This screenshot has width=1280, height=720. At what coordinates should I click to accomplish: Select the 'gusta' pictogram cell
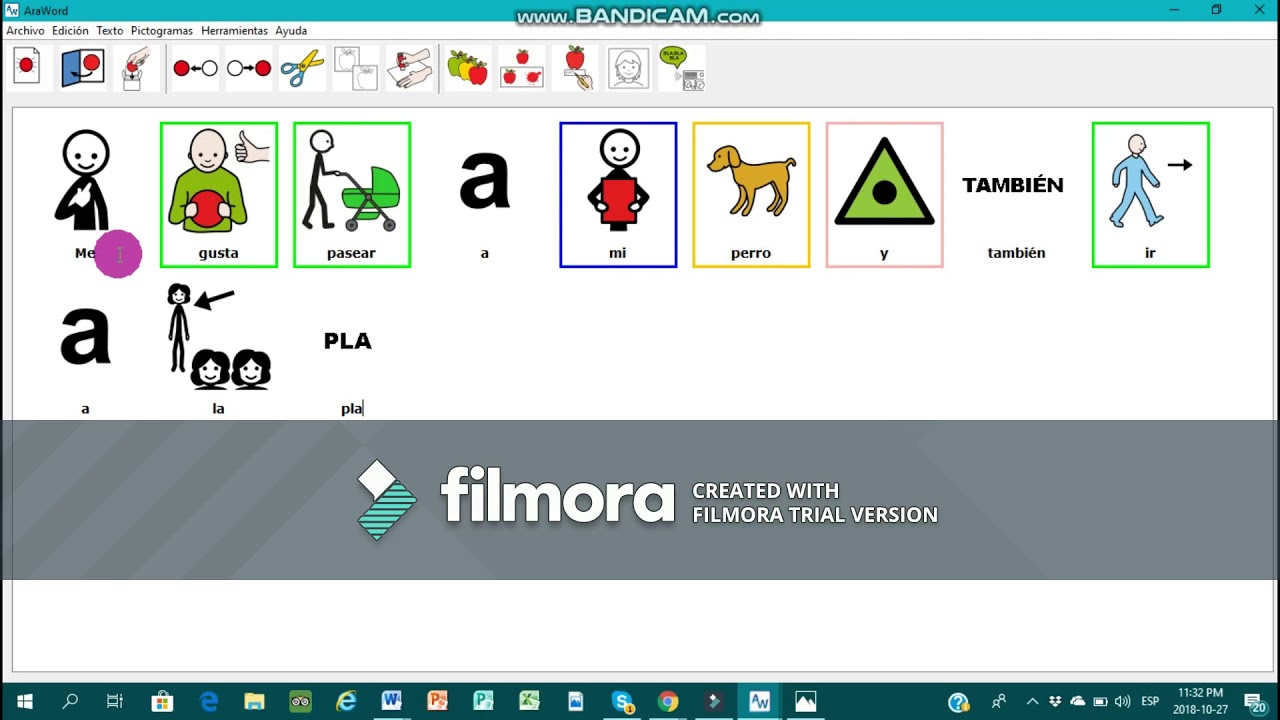[219, 195]
